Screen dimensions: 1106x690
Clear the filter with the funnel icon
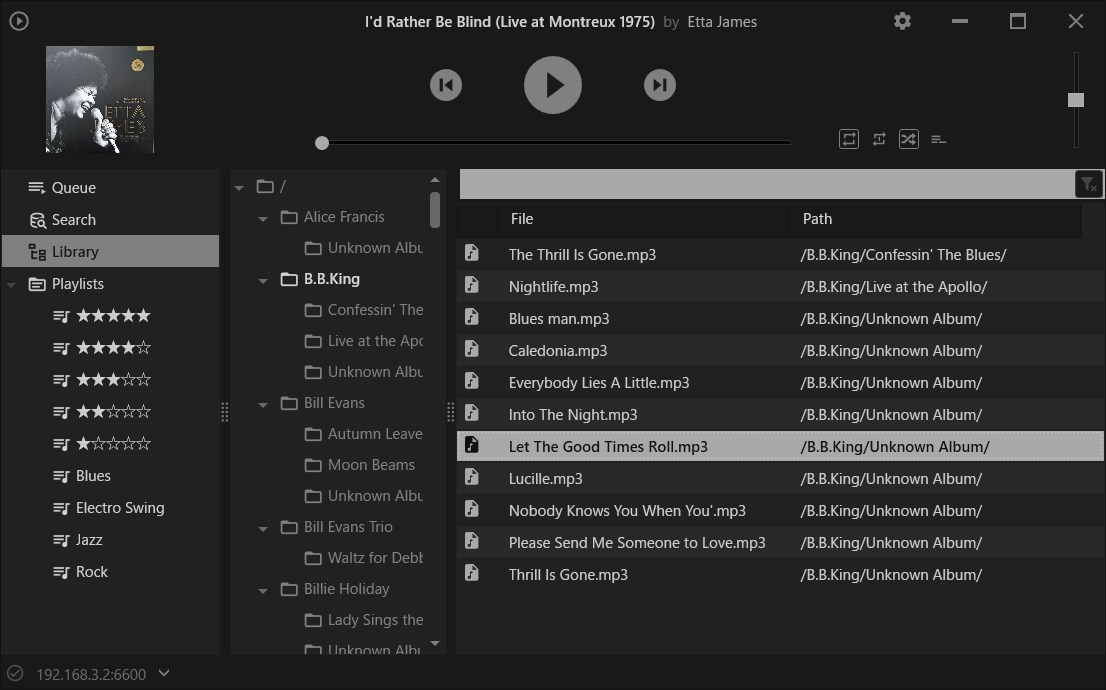tap(1088, 185)
